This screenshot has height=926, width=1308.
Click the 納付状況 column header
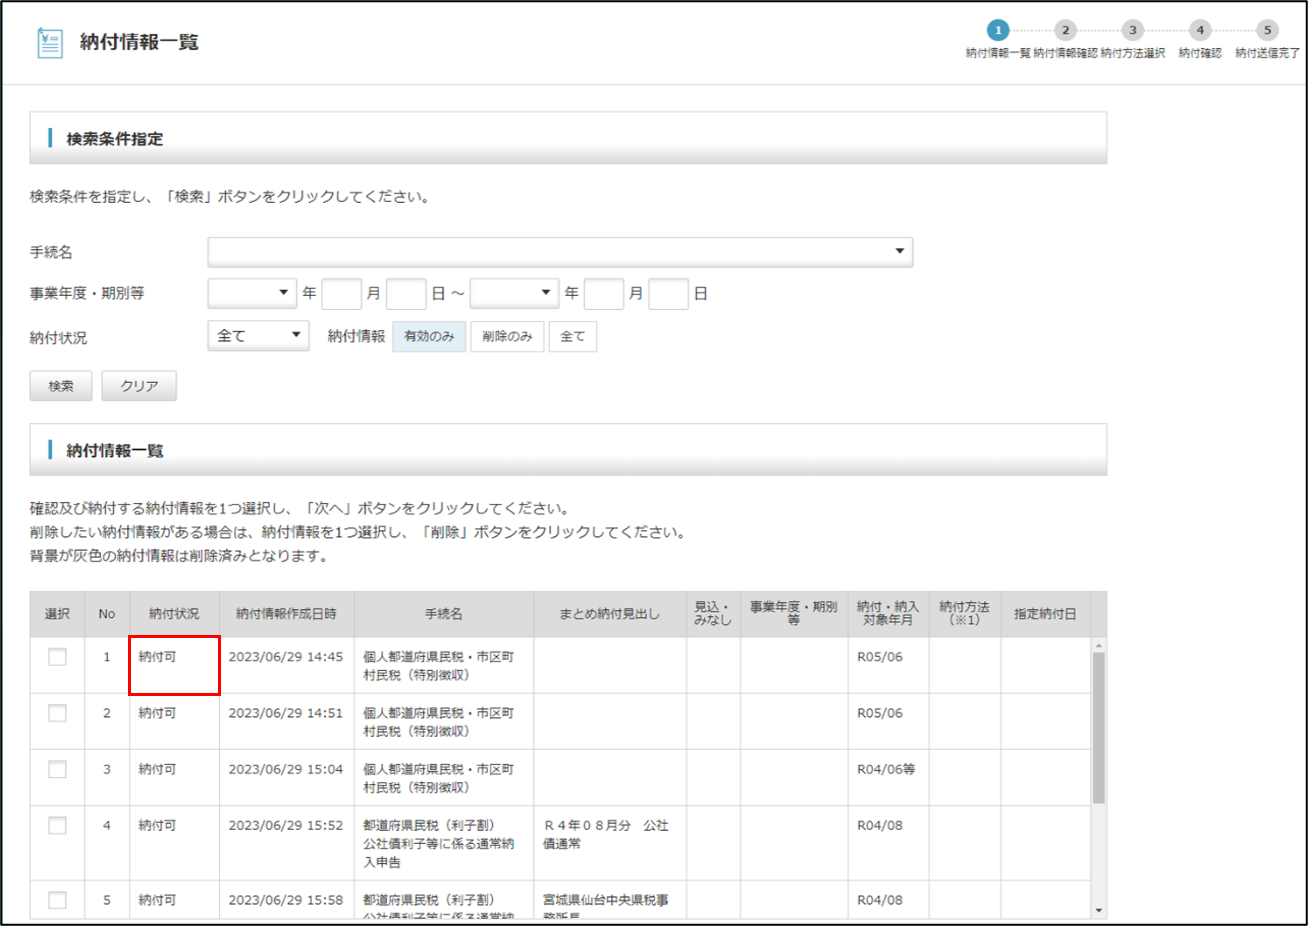[x=174, y=614]
